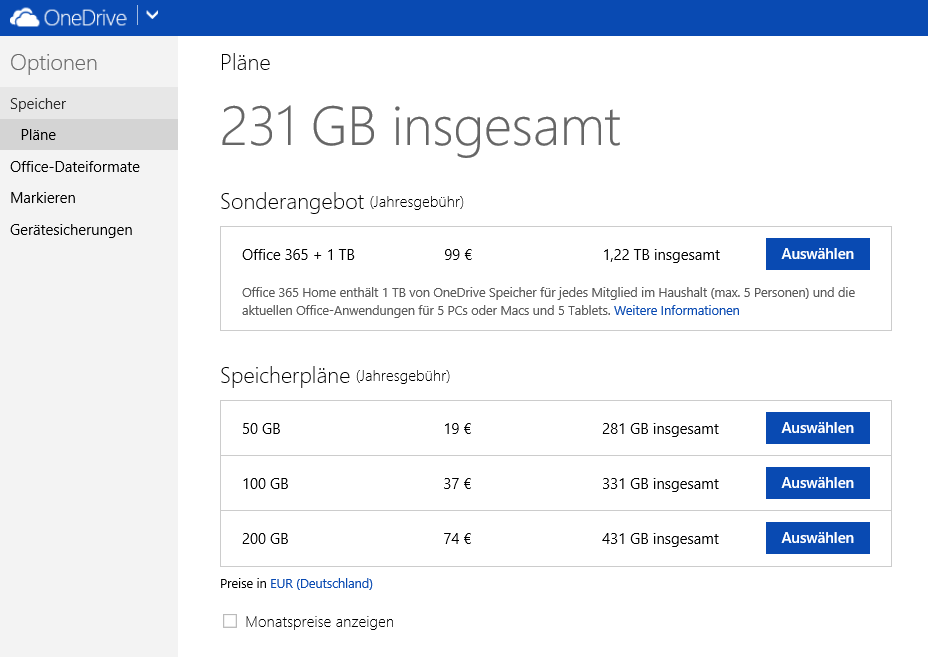Open the Weitere Informationen link

676,311
